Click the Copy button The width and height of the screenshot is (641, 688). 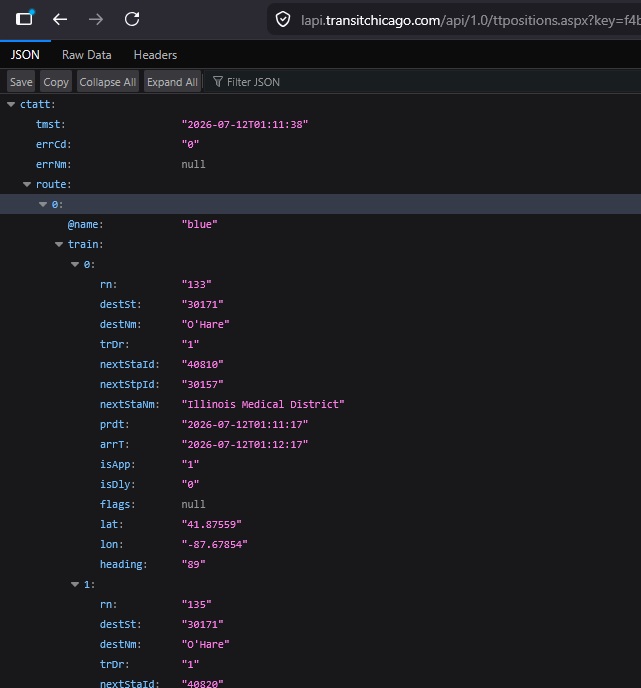coord(56,82)
